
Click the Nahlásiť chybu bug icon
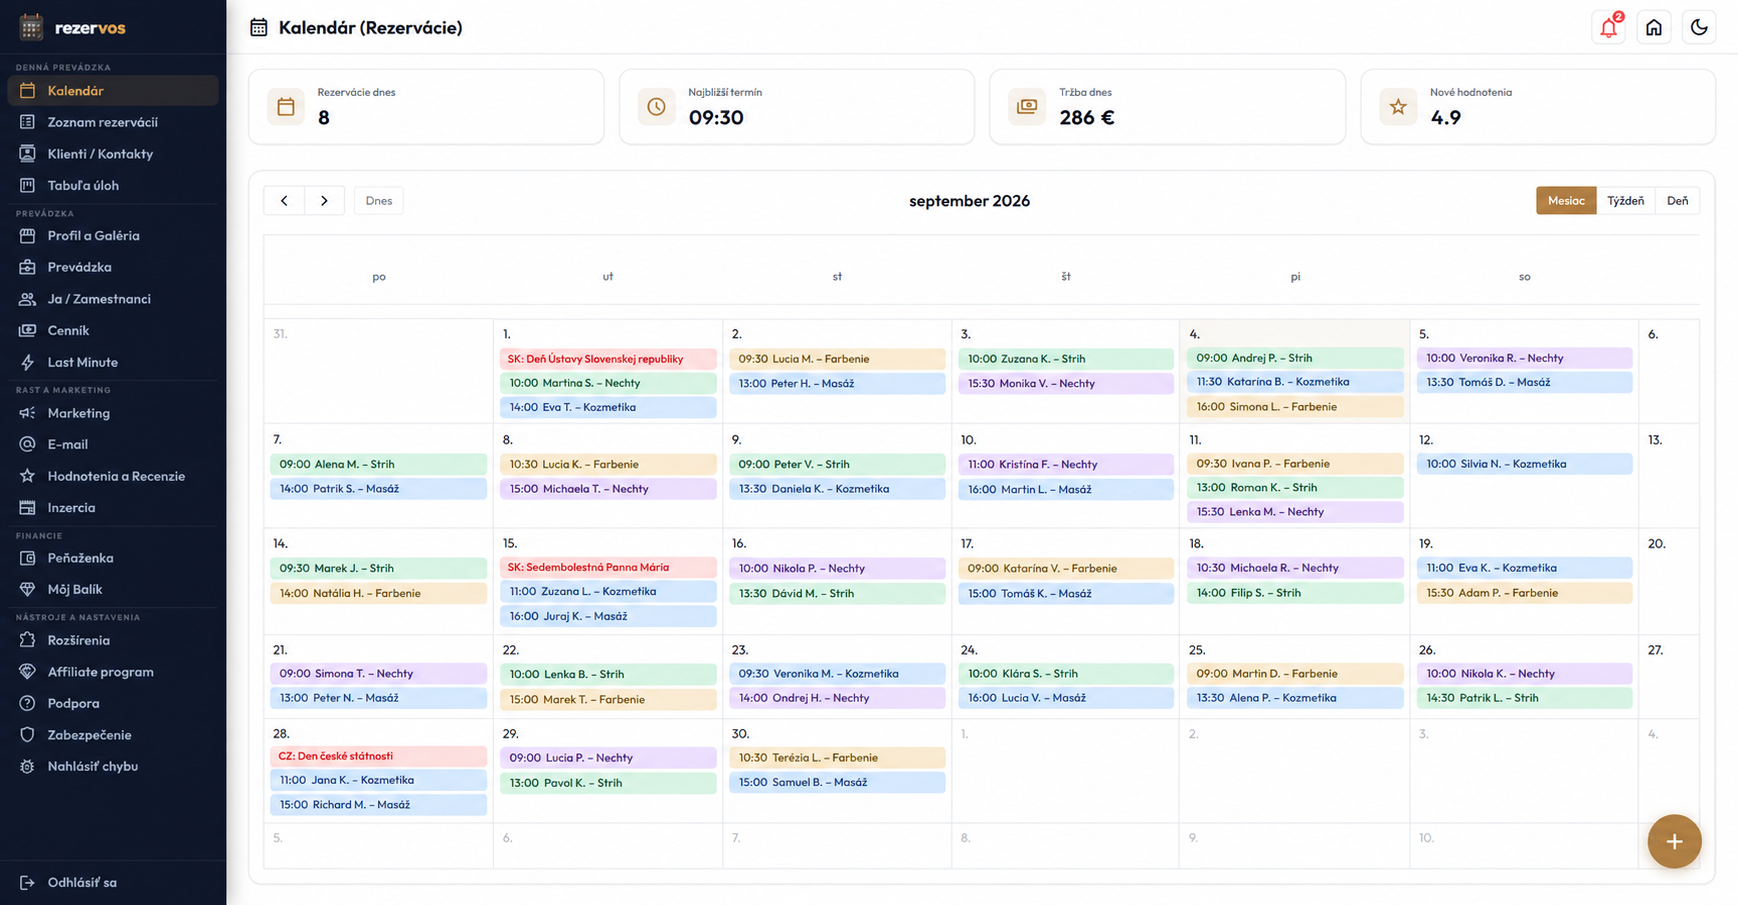click(27, 766)
